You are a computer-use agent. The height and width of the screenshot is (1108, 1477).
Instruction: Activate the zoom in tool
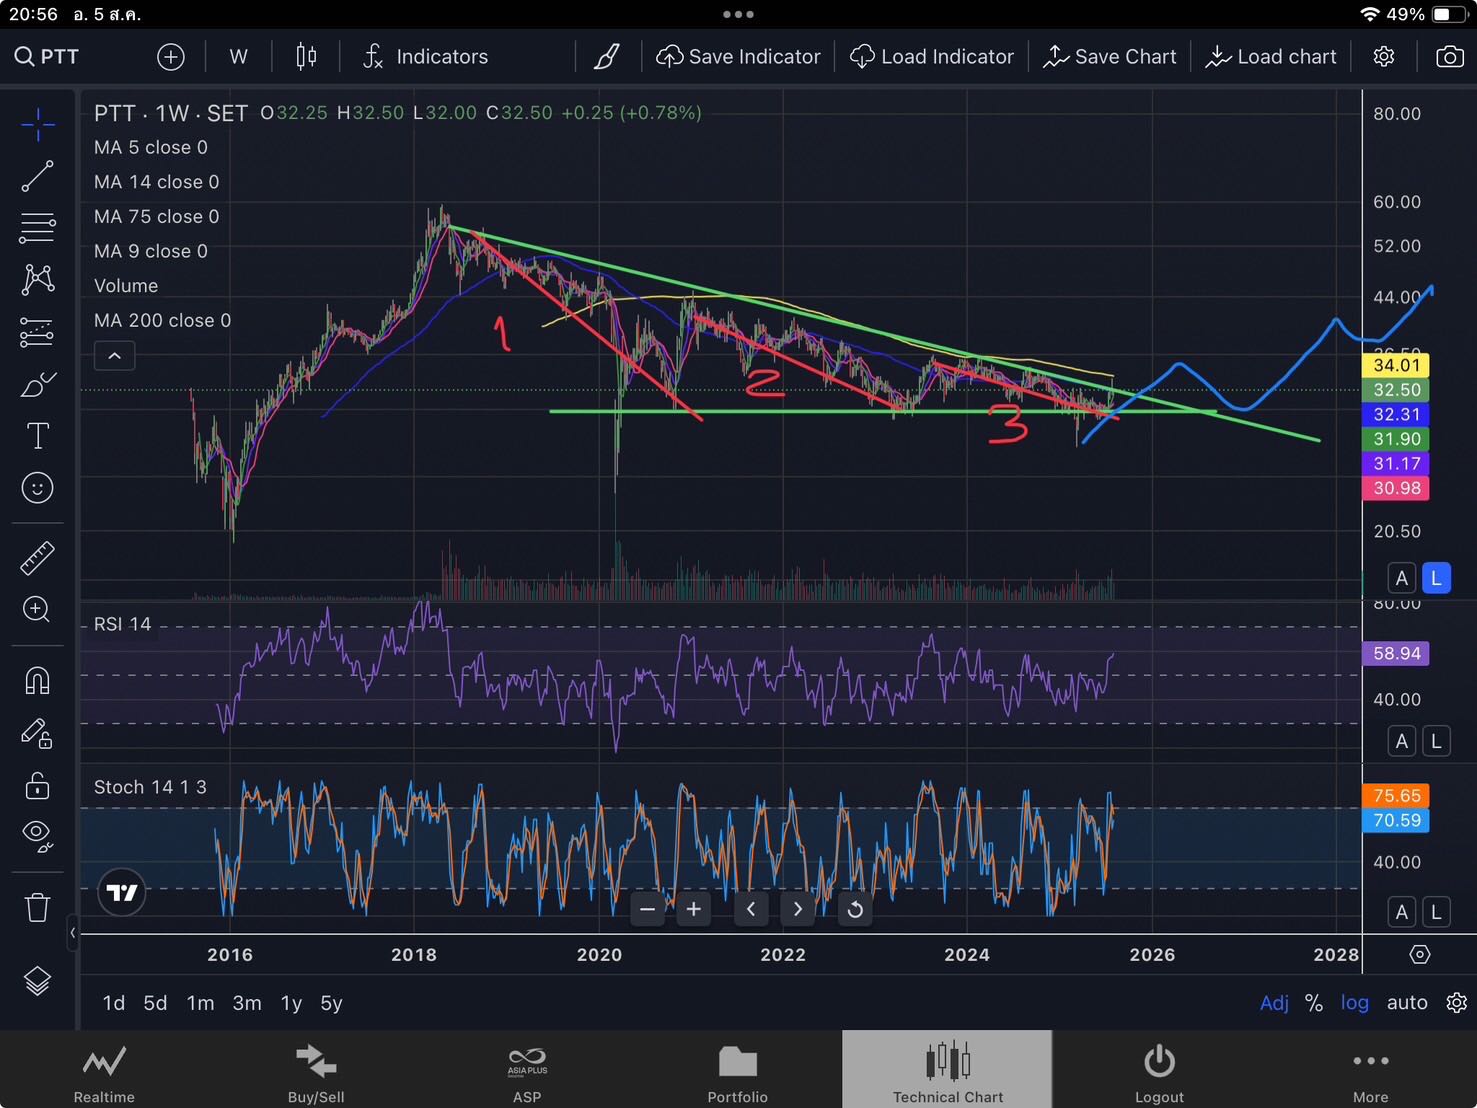[37, 610]
